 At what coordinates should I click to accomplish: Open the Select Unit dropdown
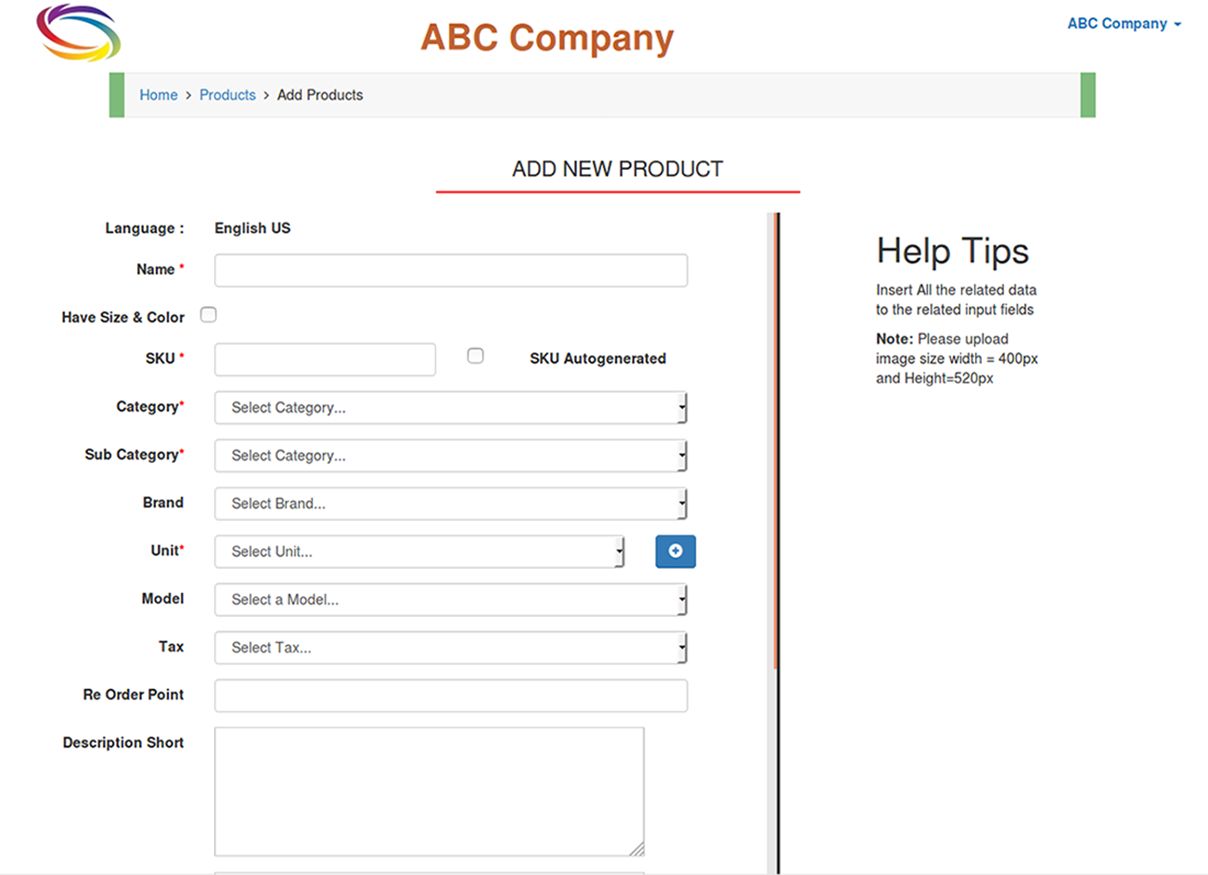[419, 552]
